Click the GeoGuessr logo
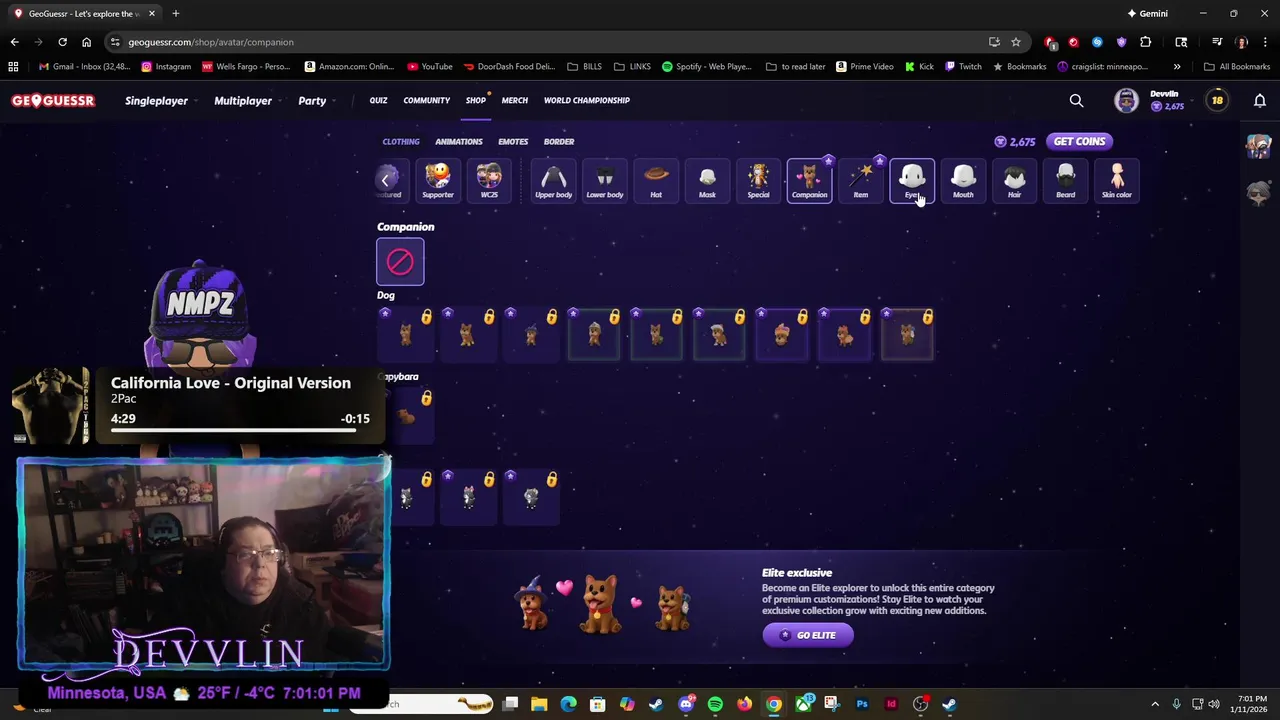1280x720 pixels. click(x=53, y=101)
